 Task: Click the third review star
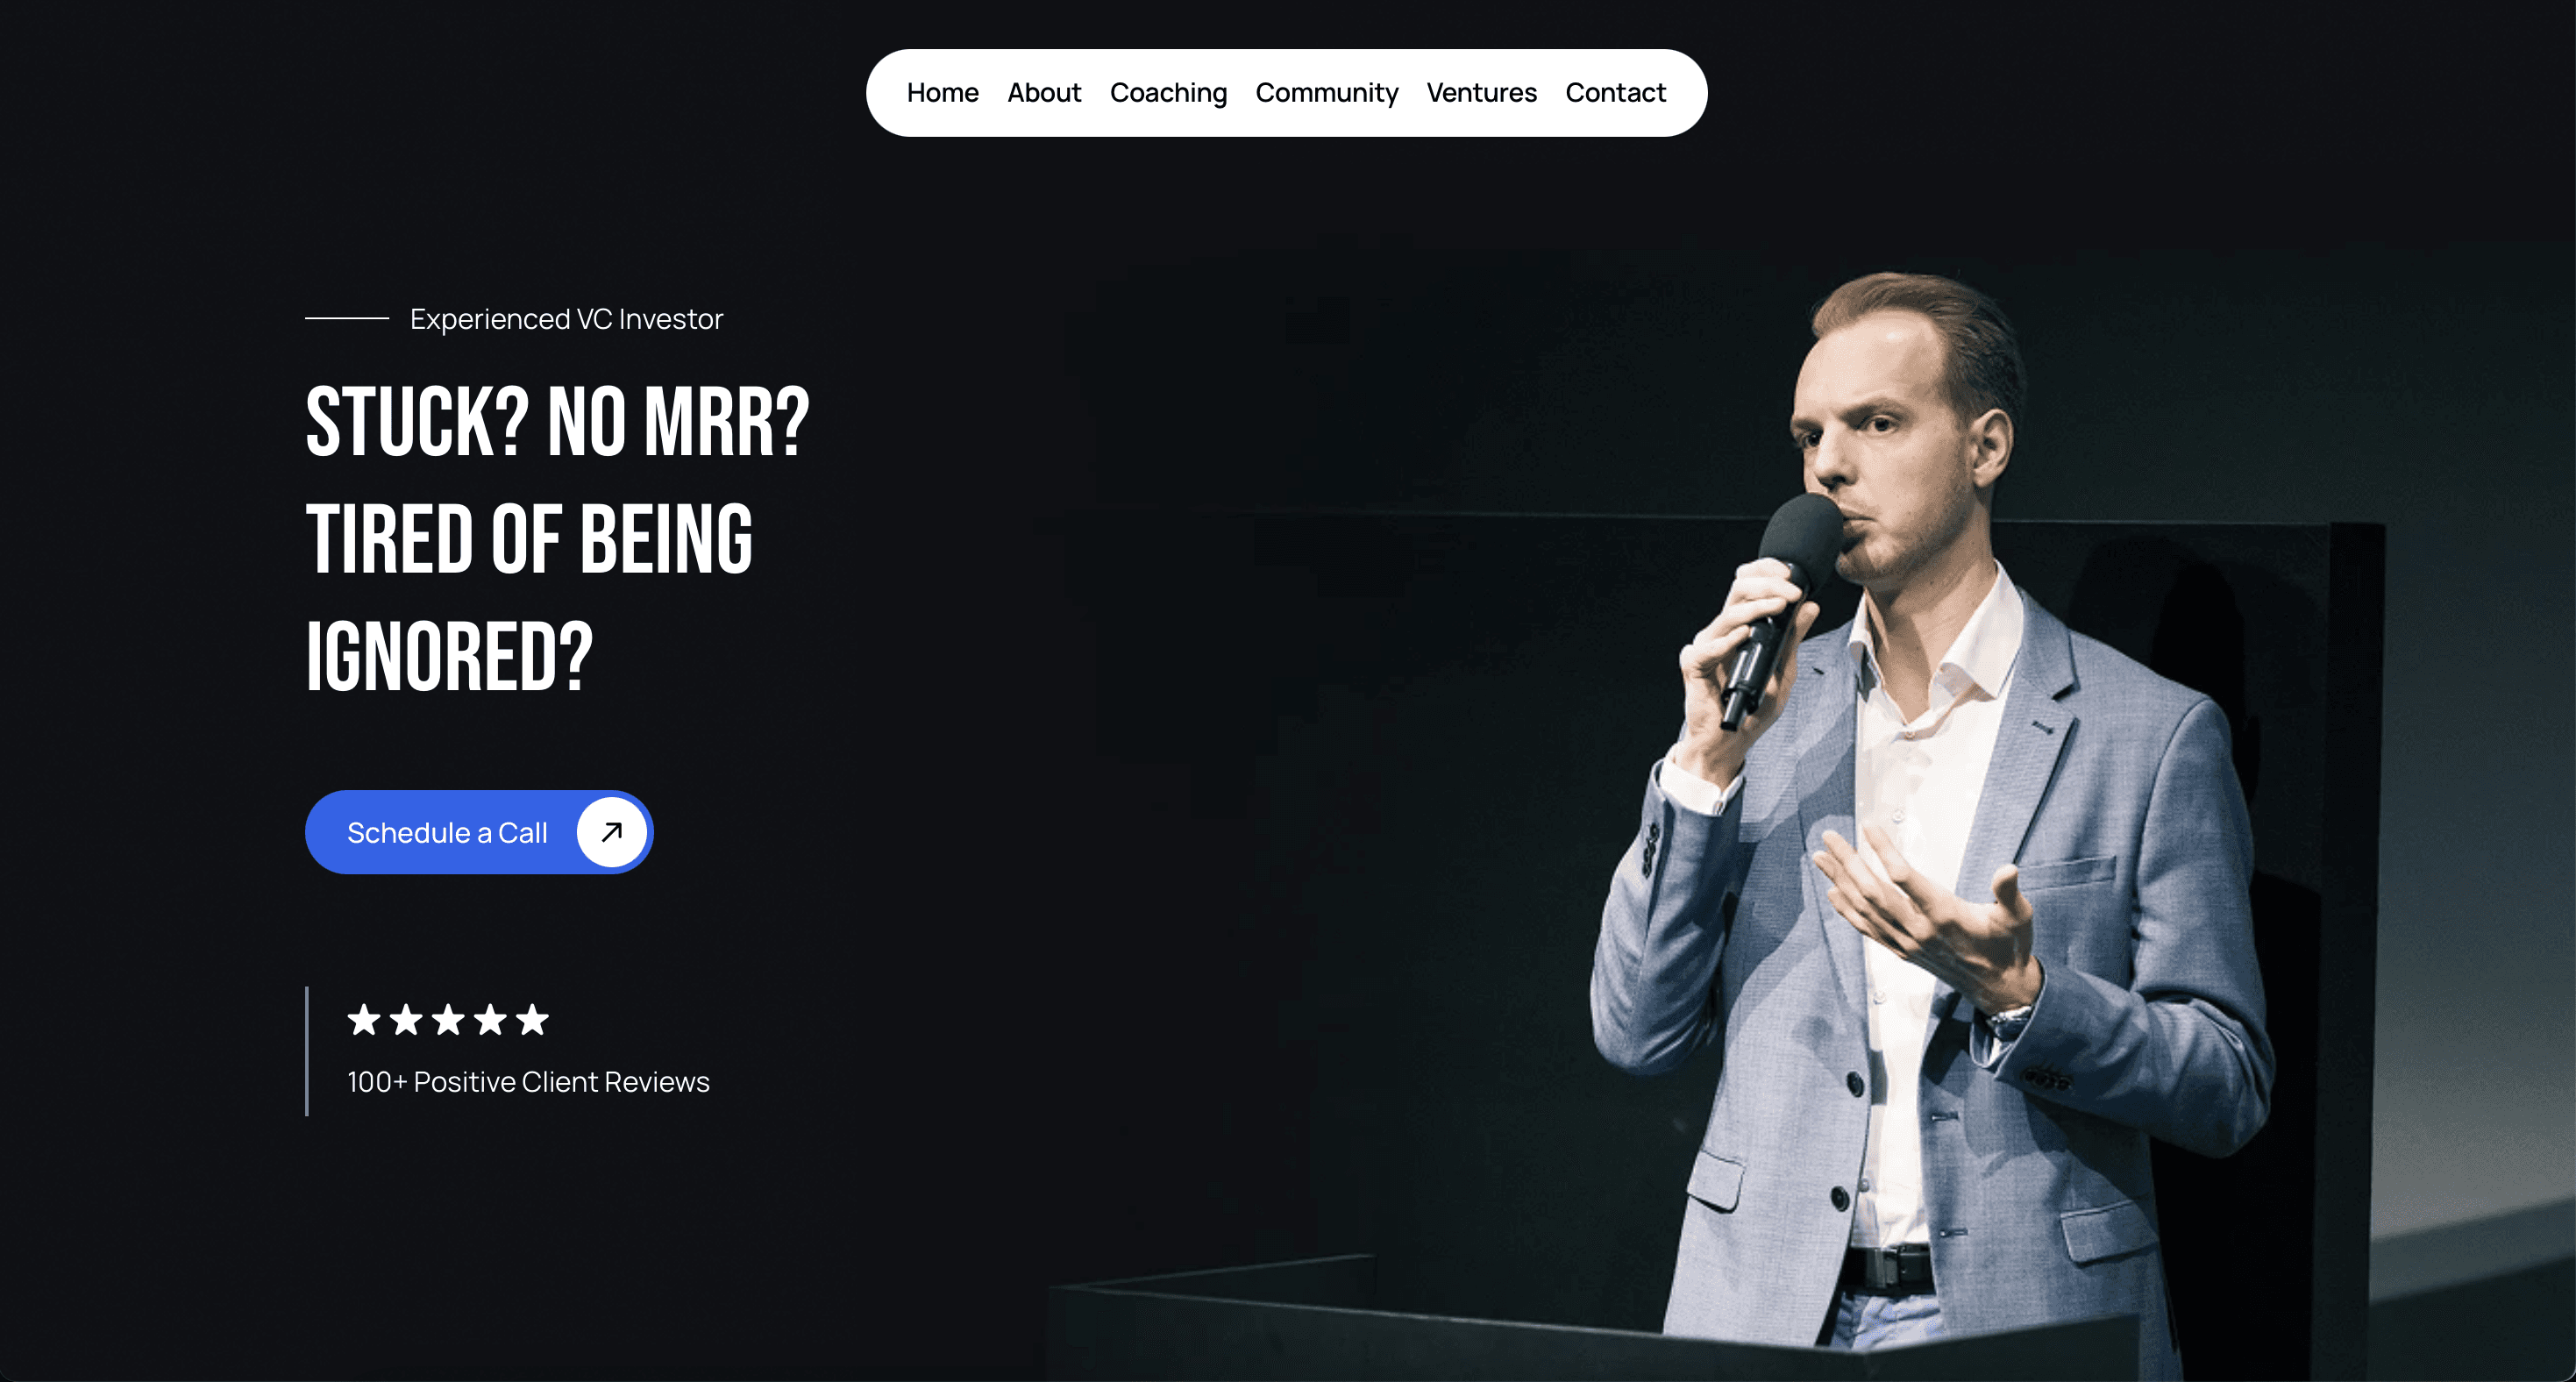coord(448,1020)
